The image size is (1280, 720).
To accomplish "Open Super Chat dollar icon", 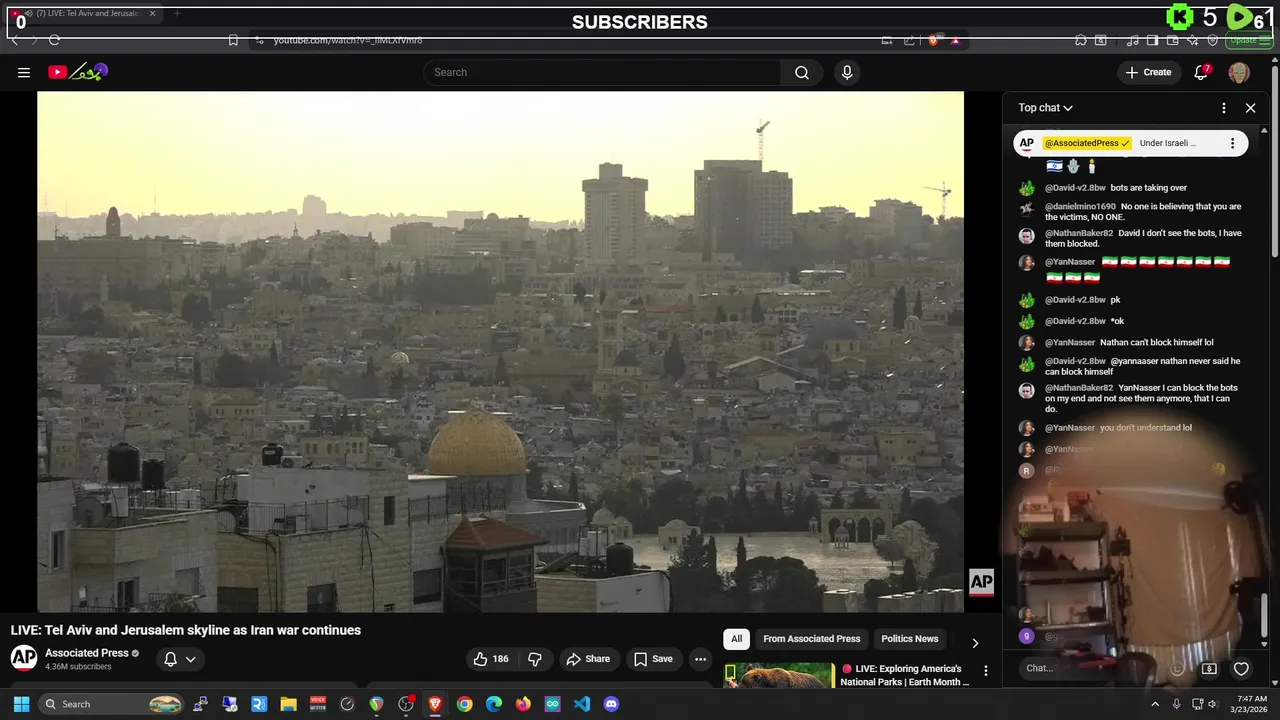I will click(1209, 668).
